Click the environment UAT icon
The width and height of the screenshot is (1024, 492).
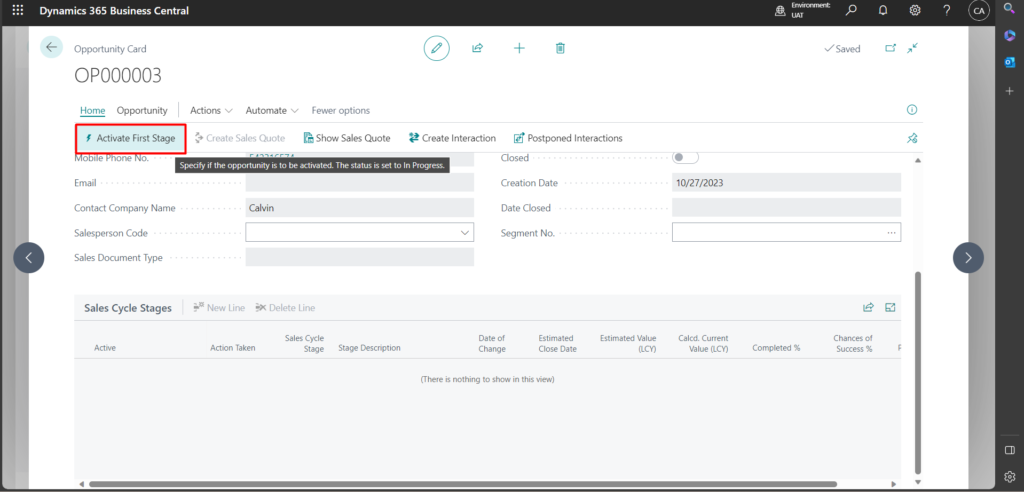click(x=779, y=10)
